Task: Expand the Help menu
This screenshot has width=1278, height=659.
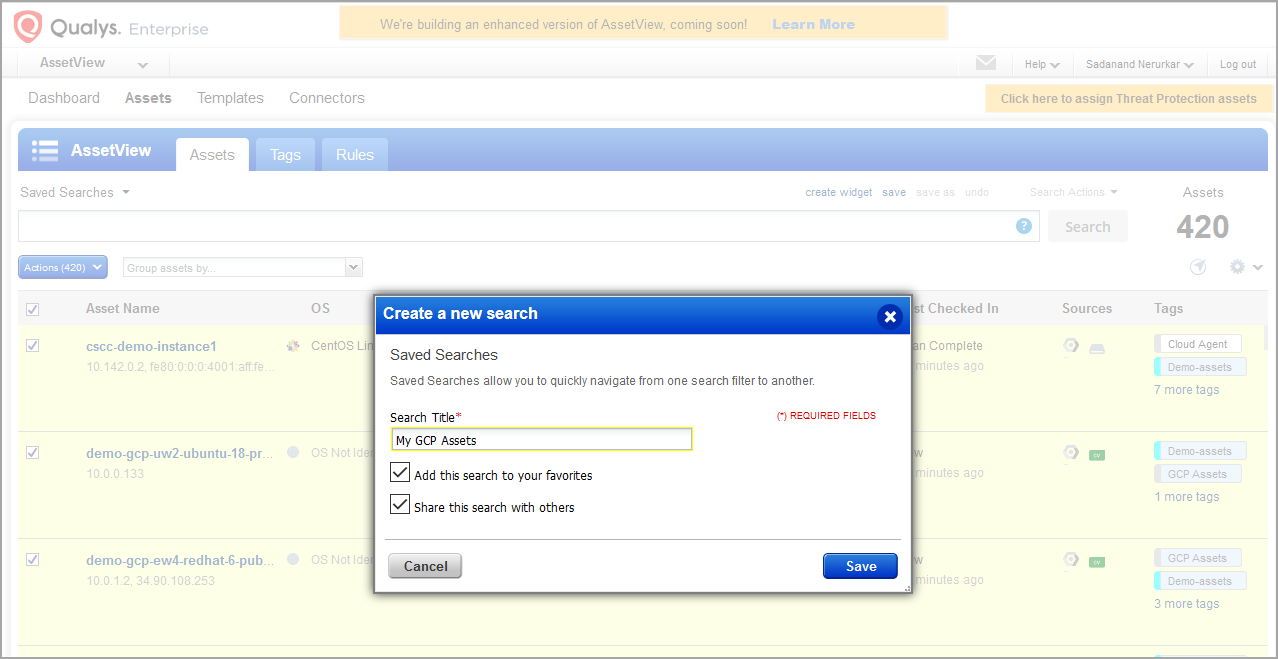Action: pos(1042,64)
